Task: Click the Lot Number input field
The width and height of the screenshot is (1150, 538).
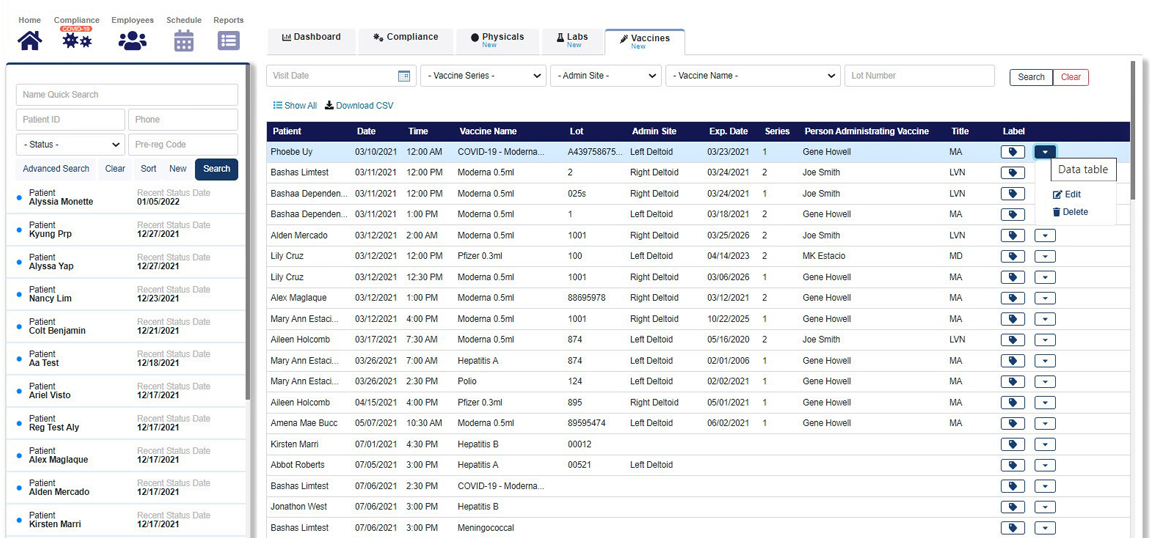Action: point(919,76)
